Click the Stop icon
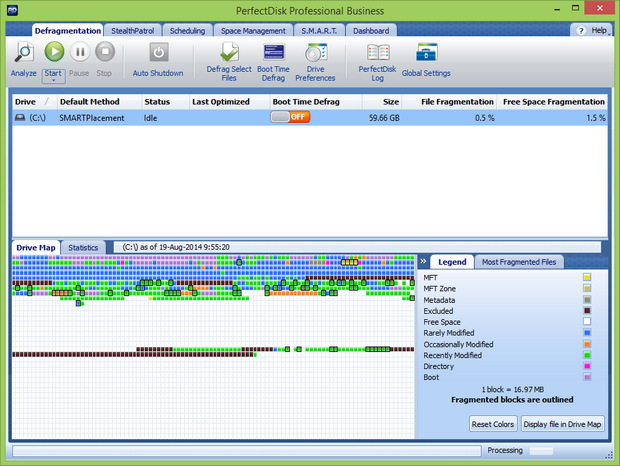620x466 pixels. coord(105,52)
